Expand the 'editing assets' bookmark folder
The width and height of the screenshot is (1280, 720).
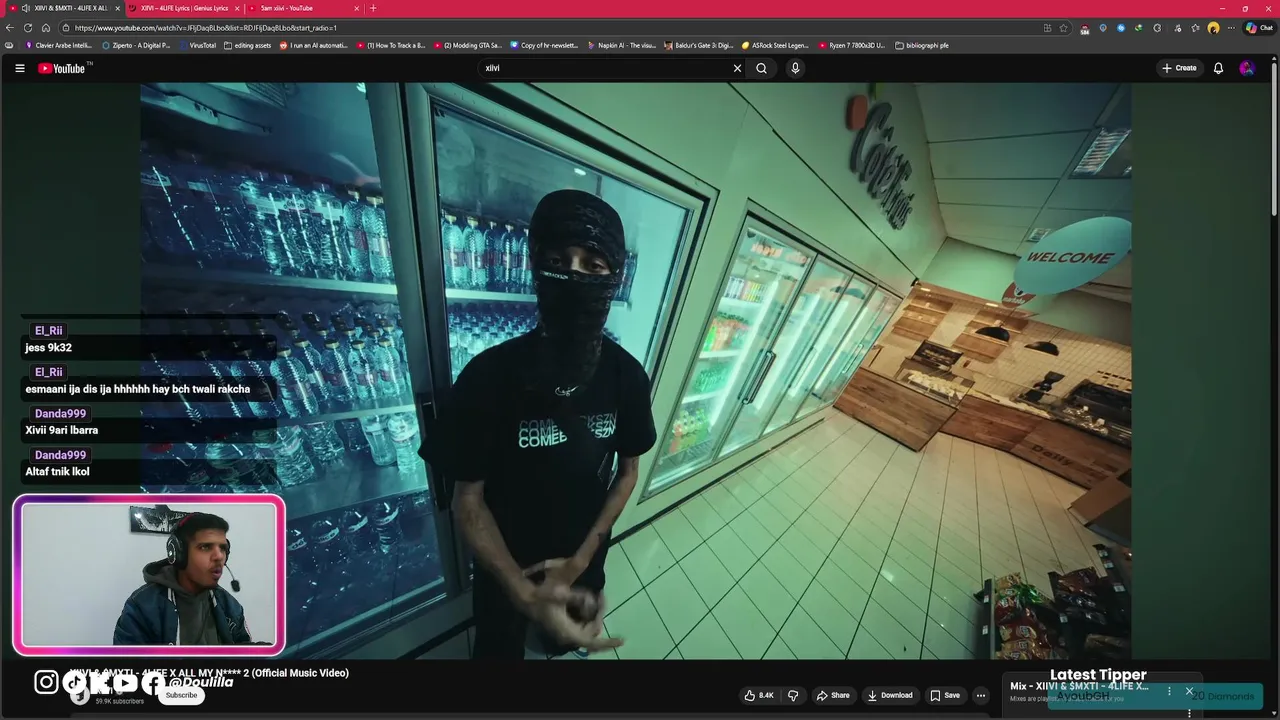[x=248, y=45]
